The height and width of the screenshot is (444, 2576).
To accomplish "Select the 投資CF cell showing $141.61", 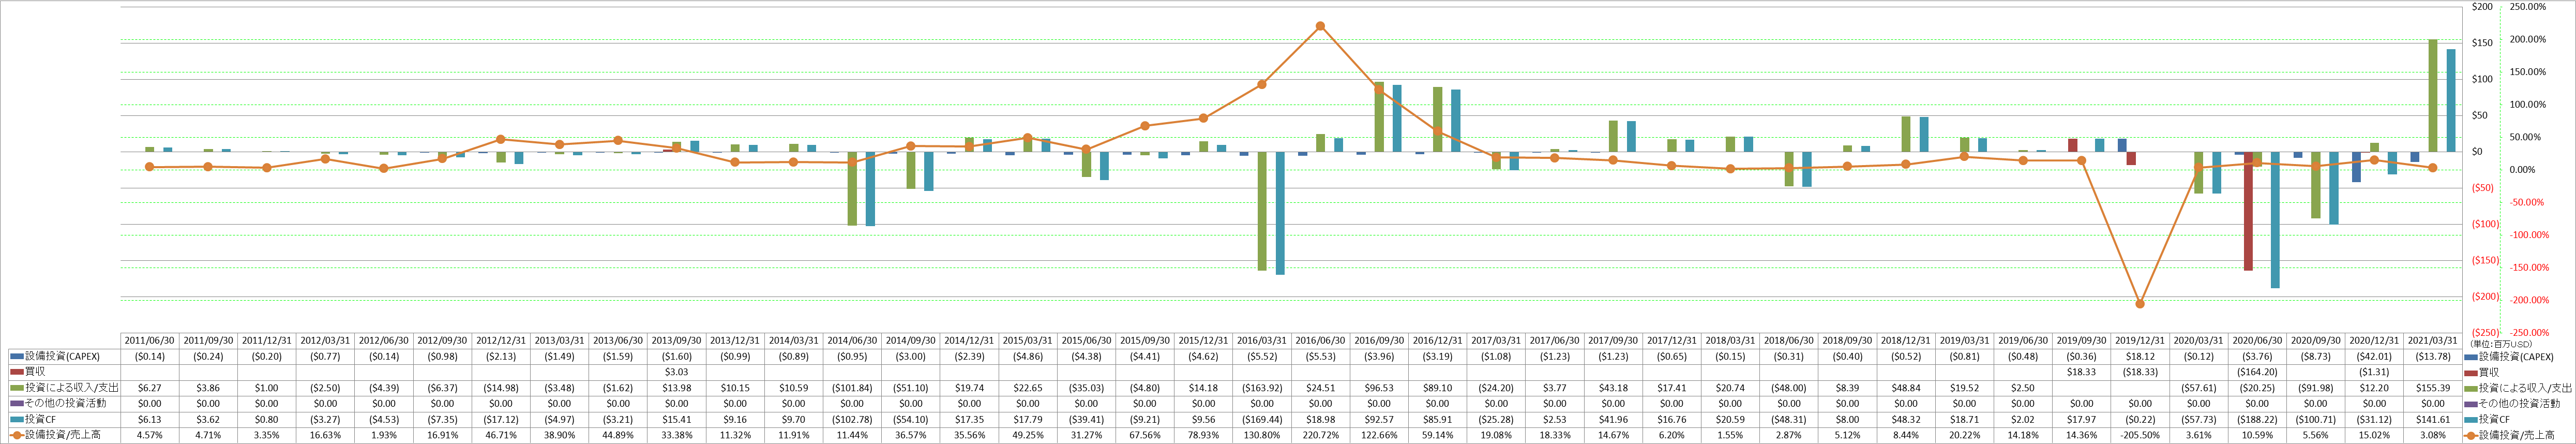I will (x=2433, y=420).
